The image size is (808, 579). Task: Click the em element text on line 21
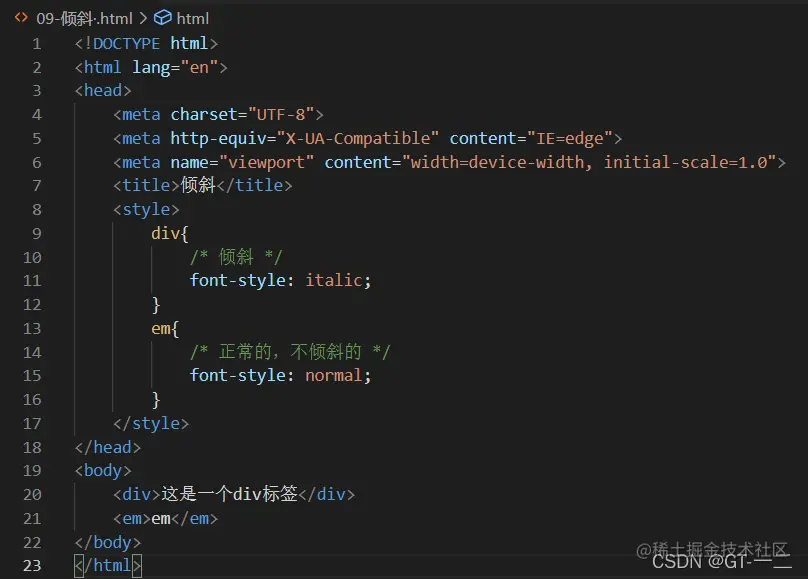pyautogui.click(x=161, y=519)
